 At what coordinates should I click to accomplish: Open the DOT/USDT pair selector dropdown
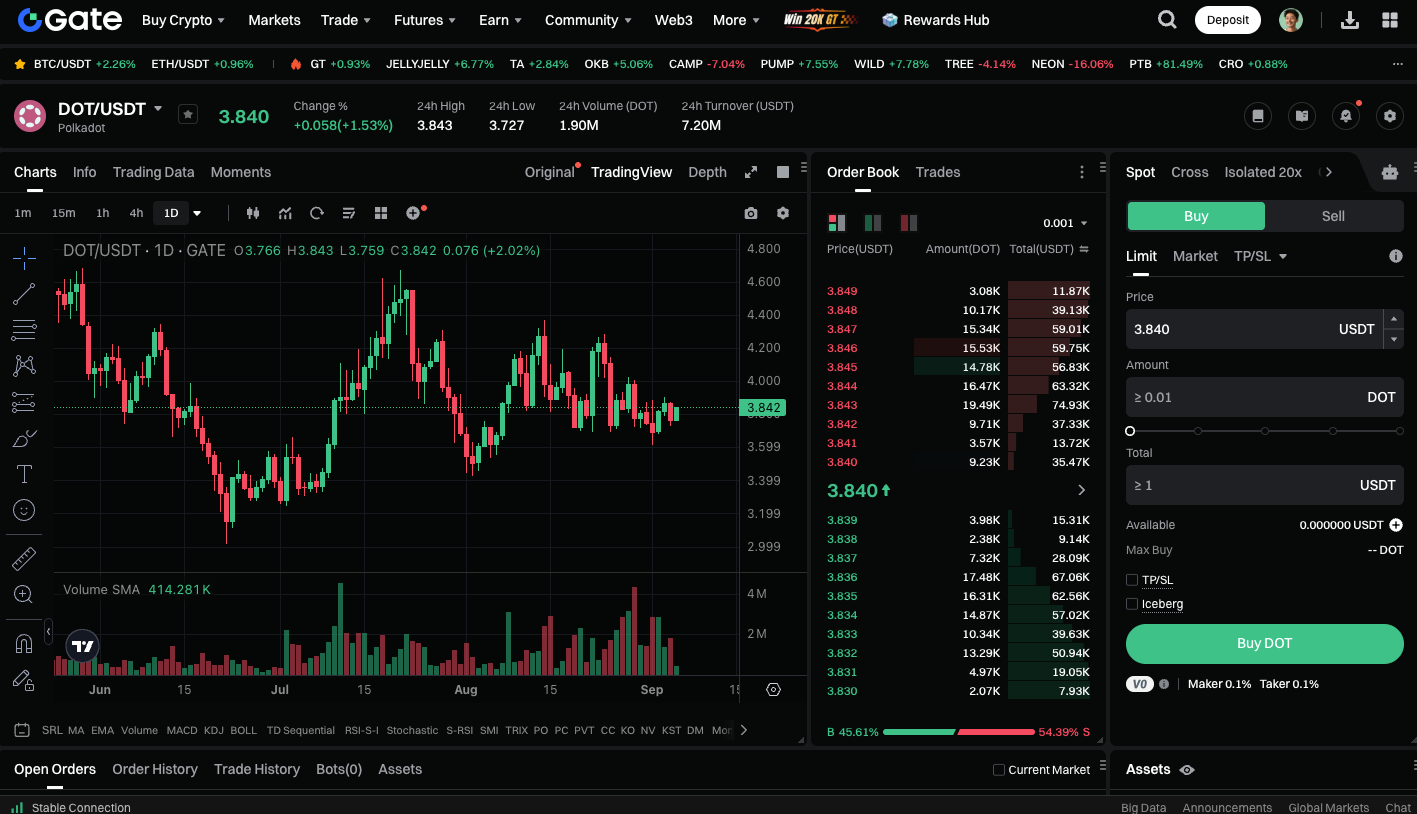pyautogui.click(x=158, y=108)
